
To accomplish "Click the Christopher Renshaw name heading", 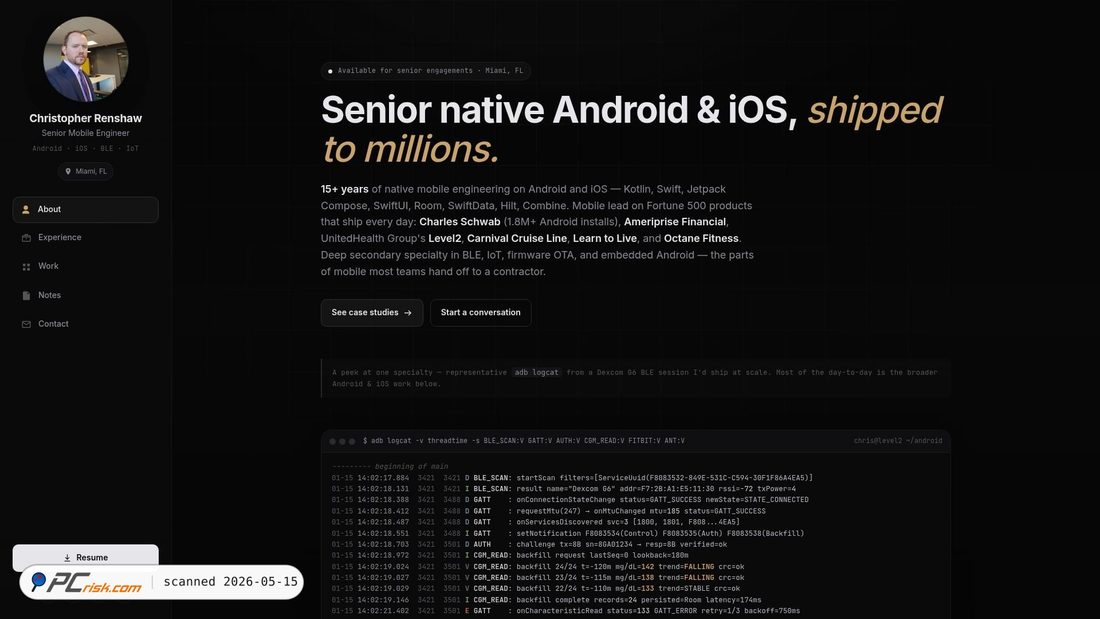I will pos(86,118).
